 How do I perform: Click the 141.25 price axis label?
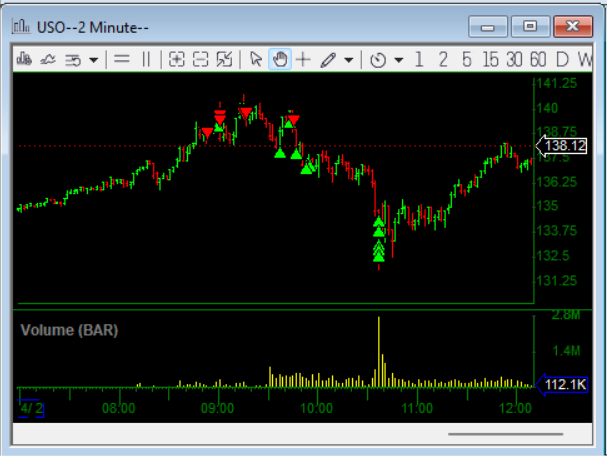[557, 83]
